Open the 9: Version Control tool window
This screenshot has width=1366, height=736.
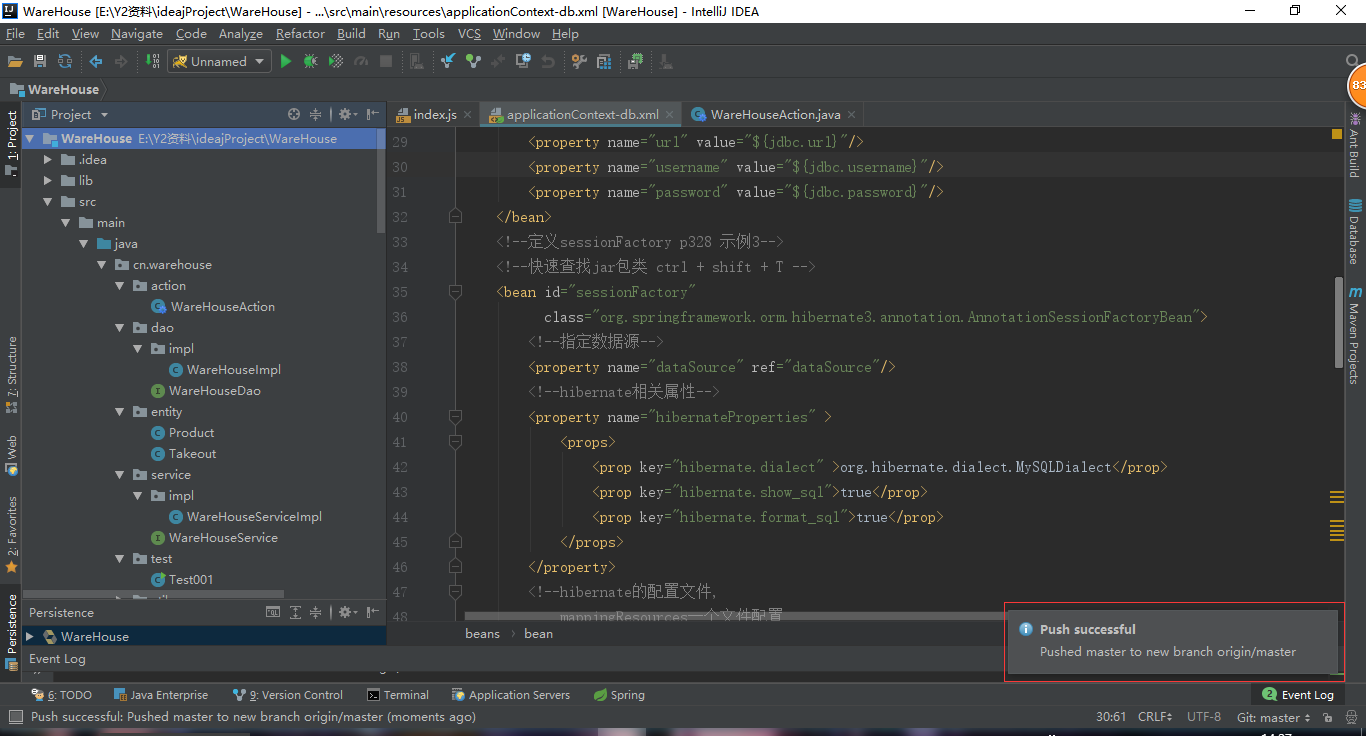click(x=288, y=695)
